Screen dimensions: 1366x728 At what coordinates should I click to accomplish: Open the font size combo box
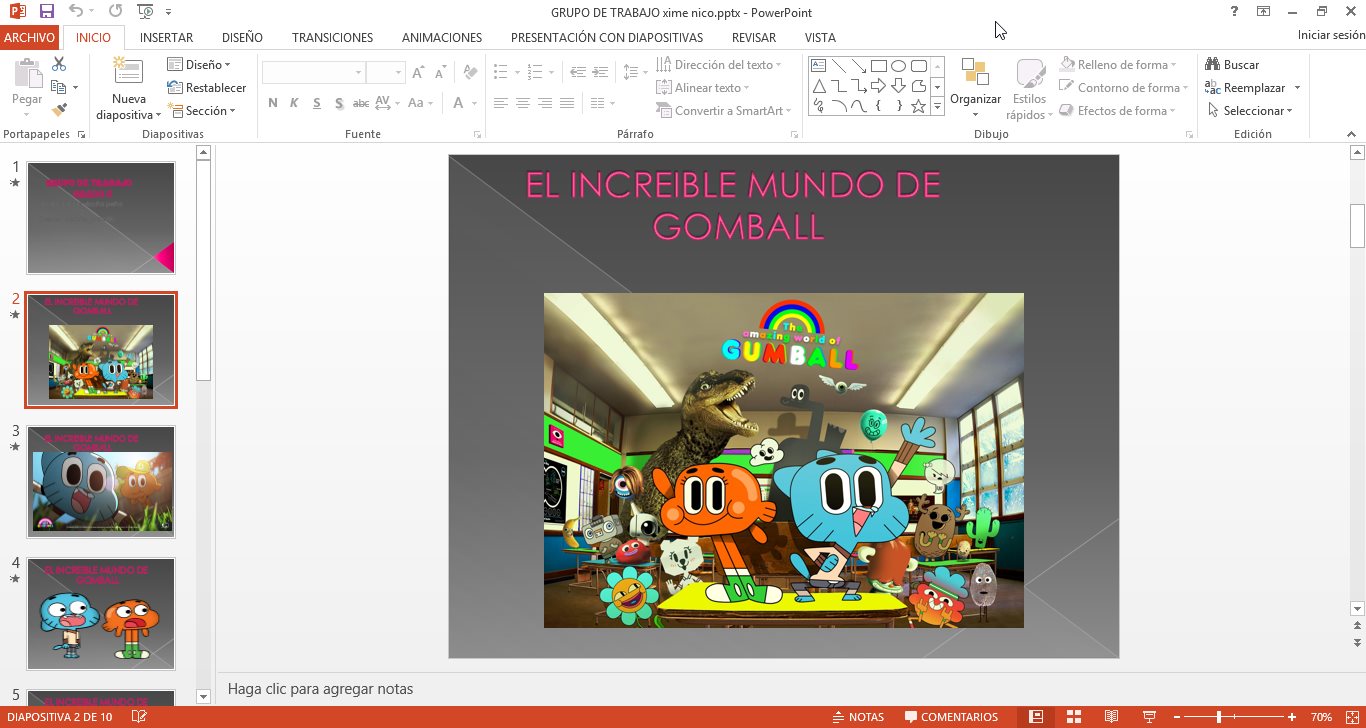pos(385,73)
